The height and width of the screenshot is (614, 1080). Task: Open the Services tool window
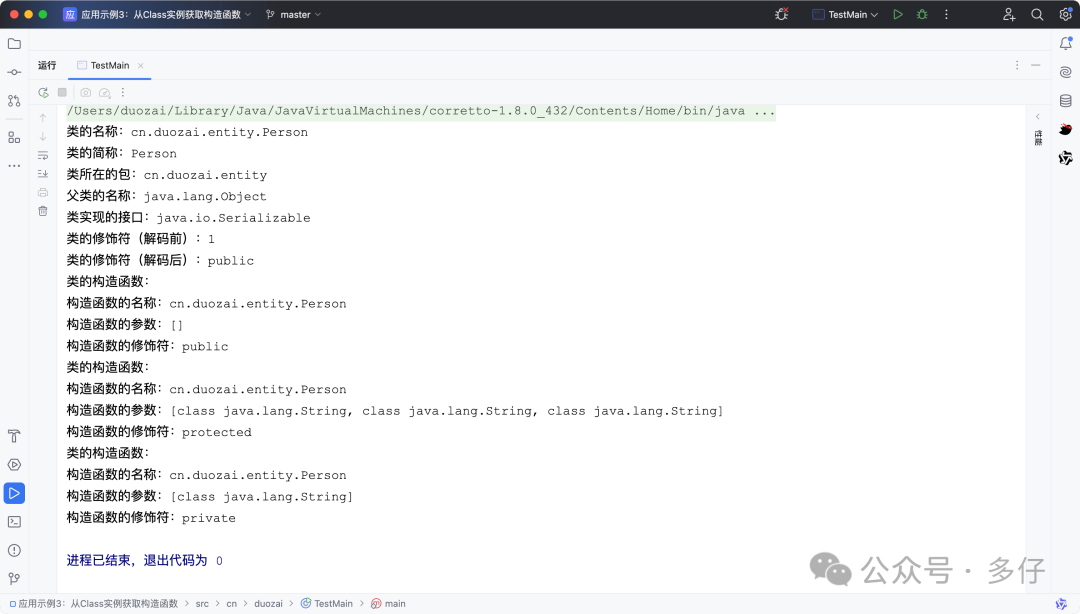[14, 464]
